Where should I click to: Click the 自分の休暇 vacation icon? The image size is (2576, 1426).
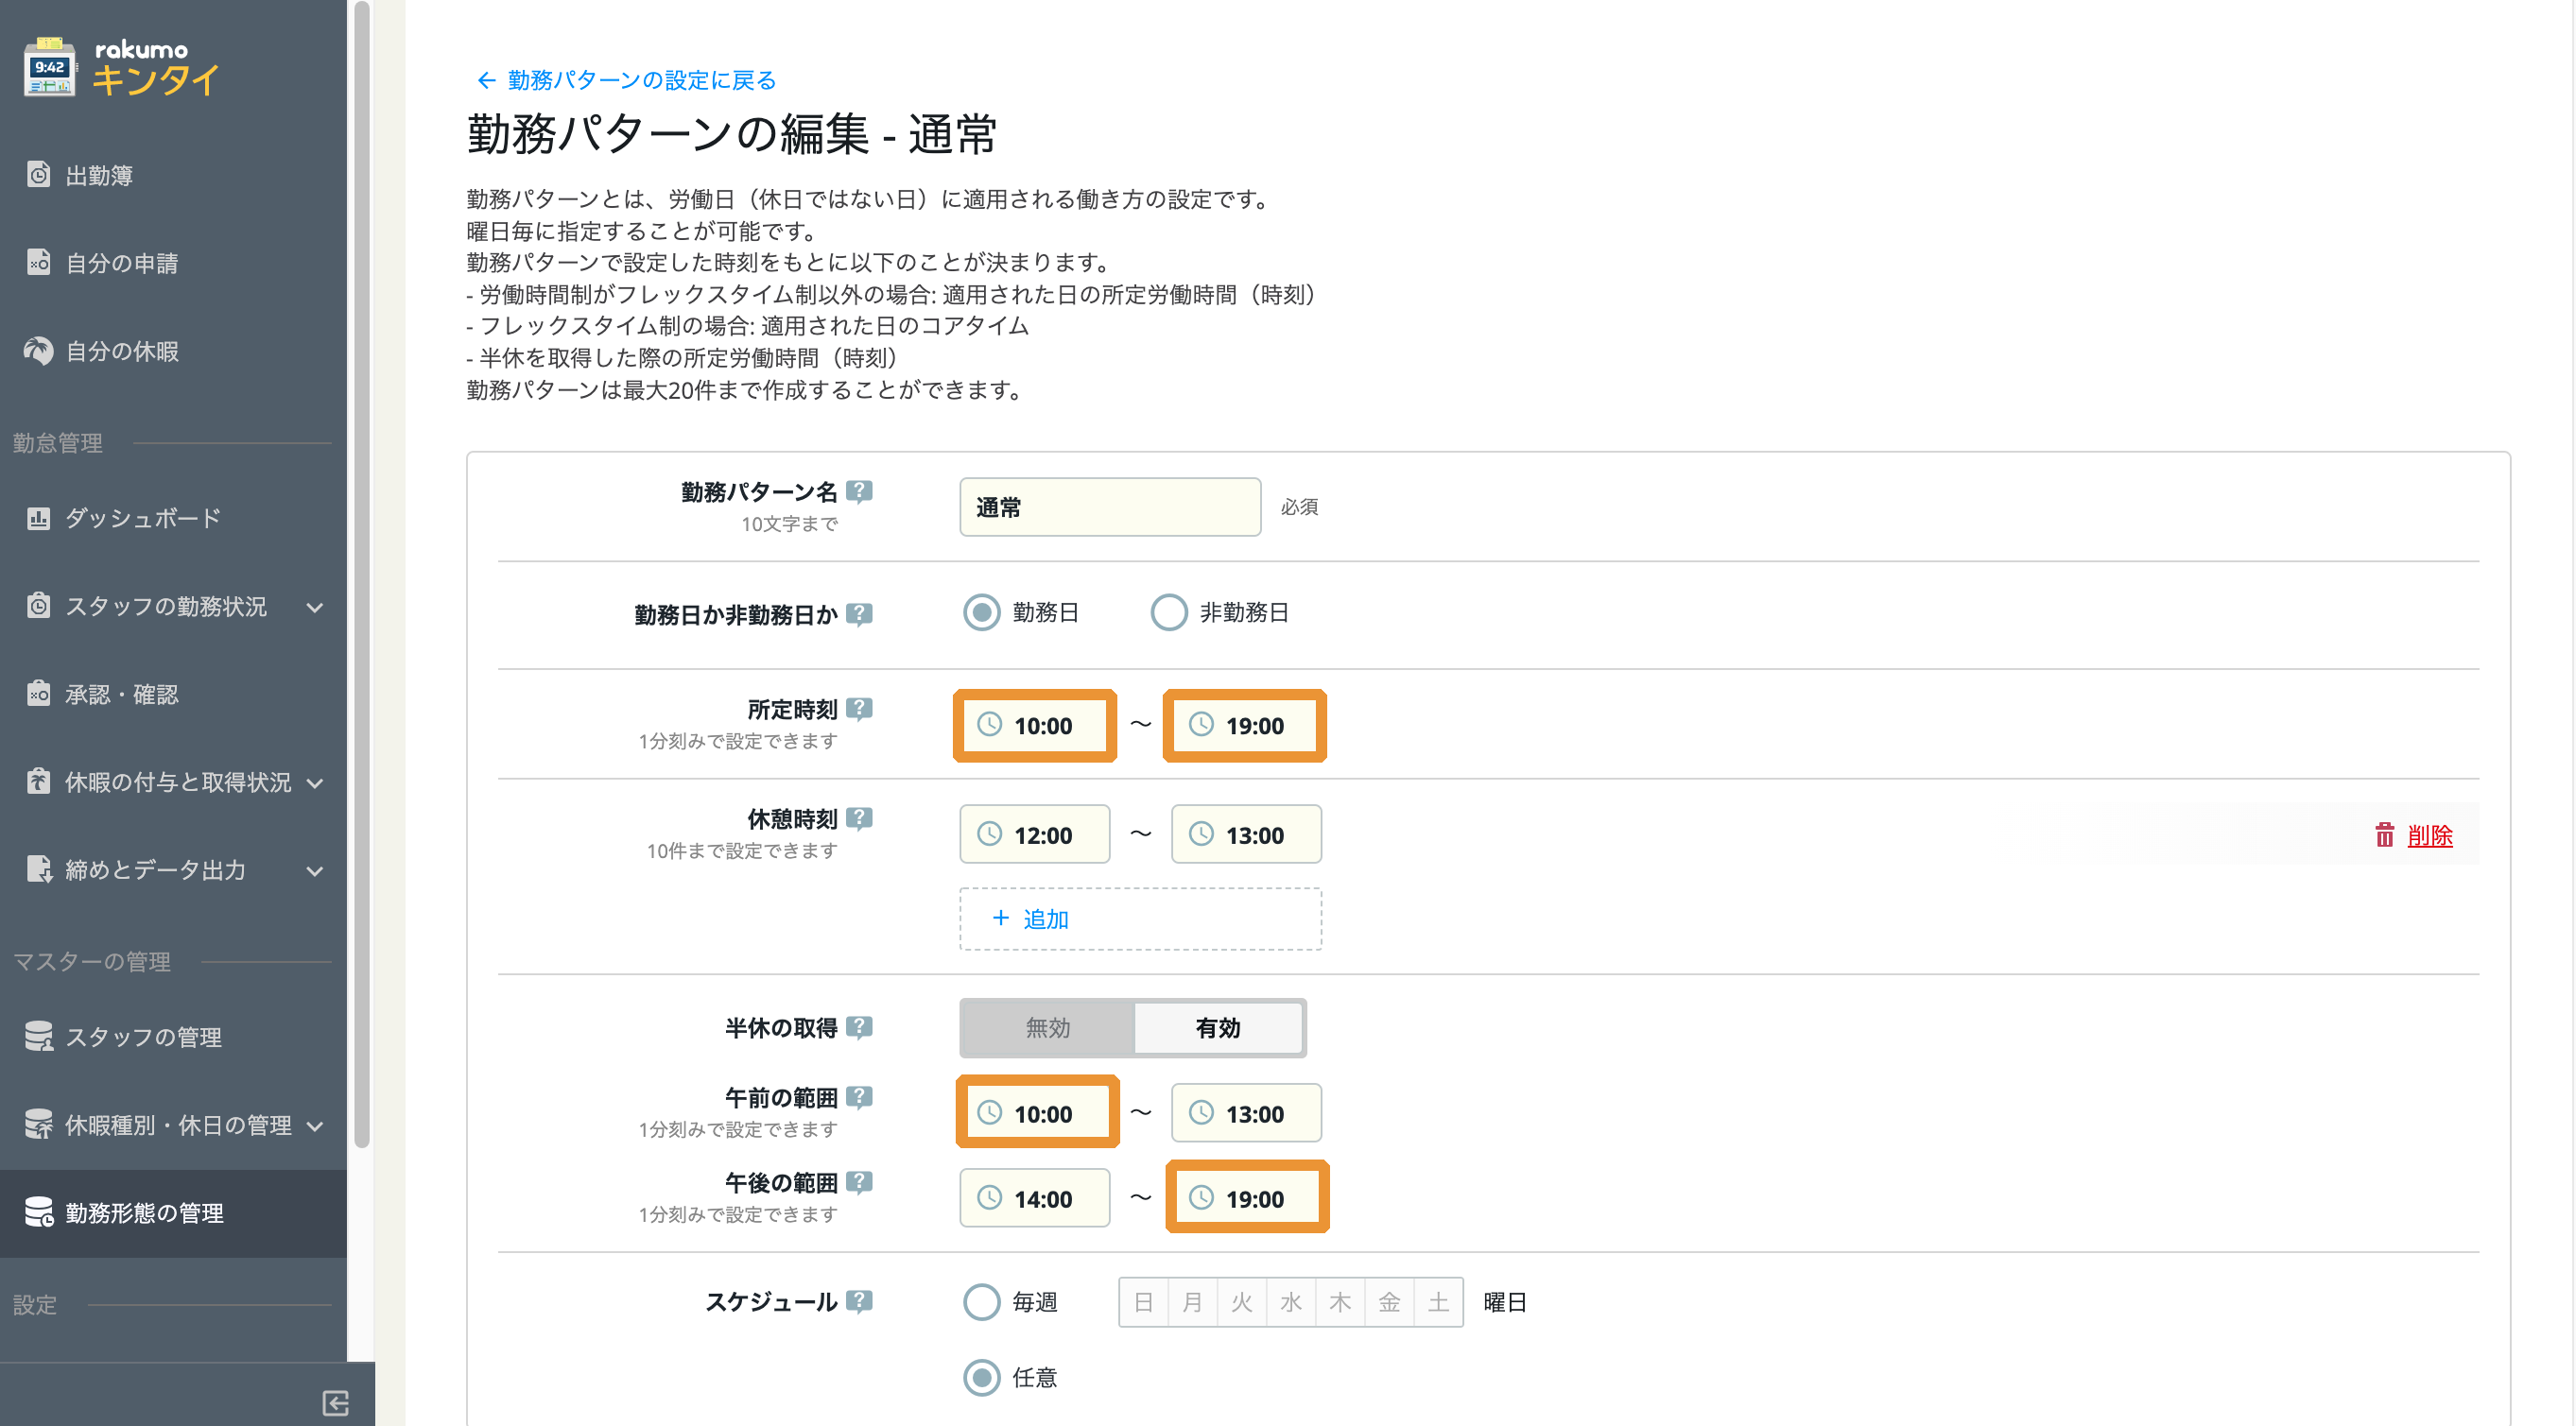click(x=38, y=351)
